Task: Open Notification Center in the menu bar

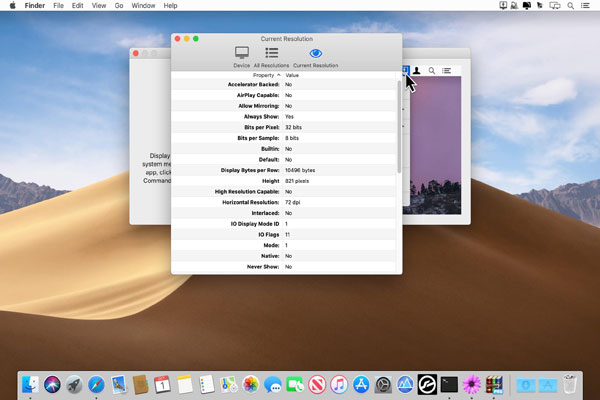Action: 587,6
